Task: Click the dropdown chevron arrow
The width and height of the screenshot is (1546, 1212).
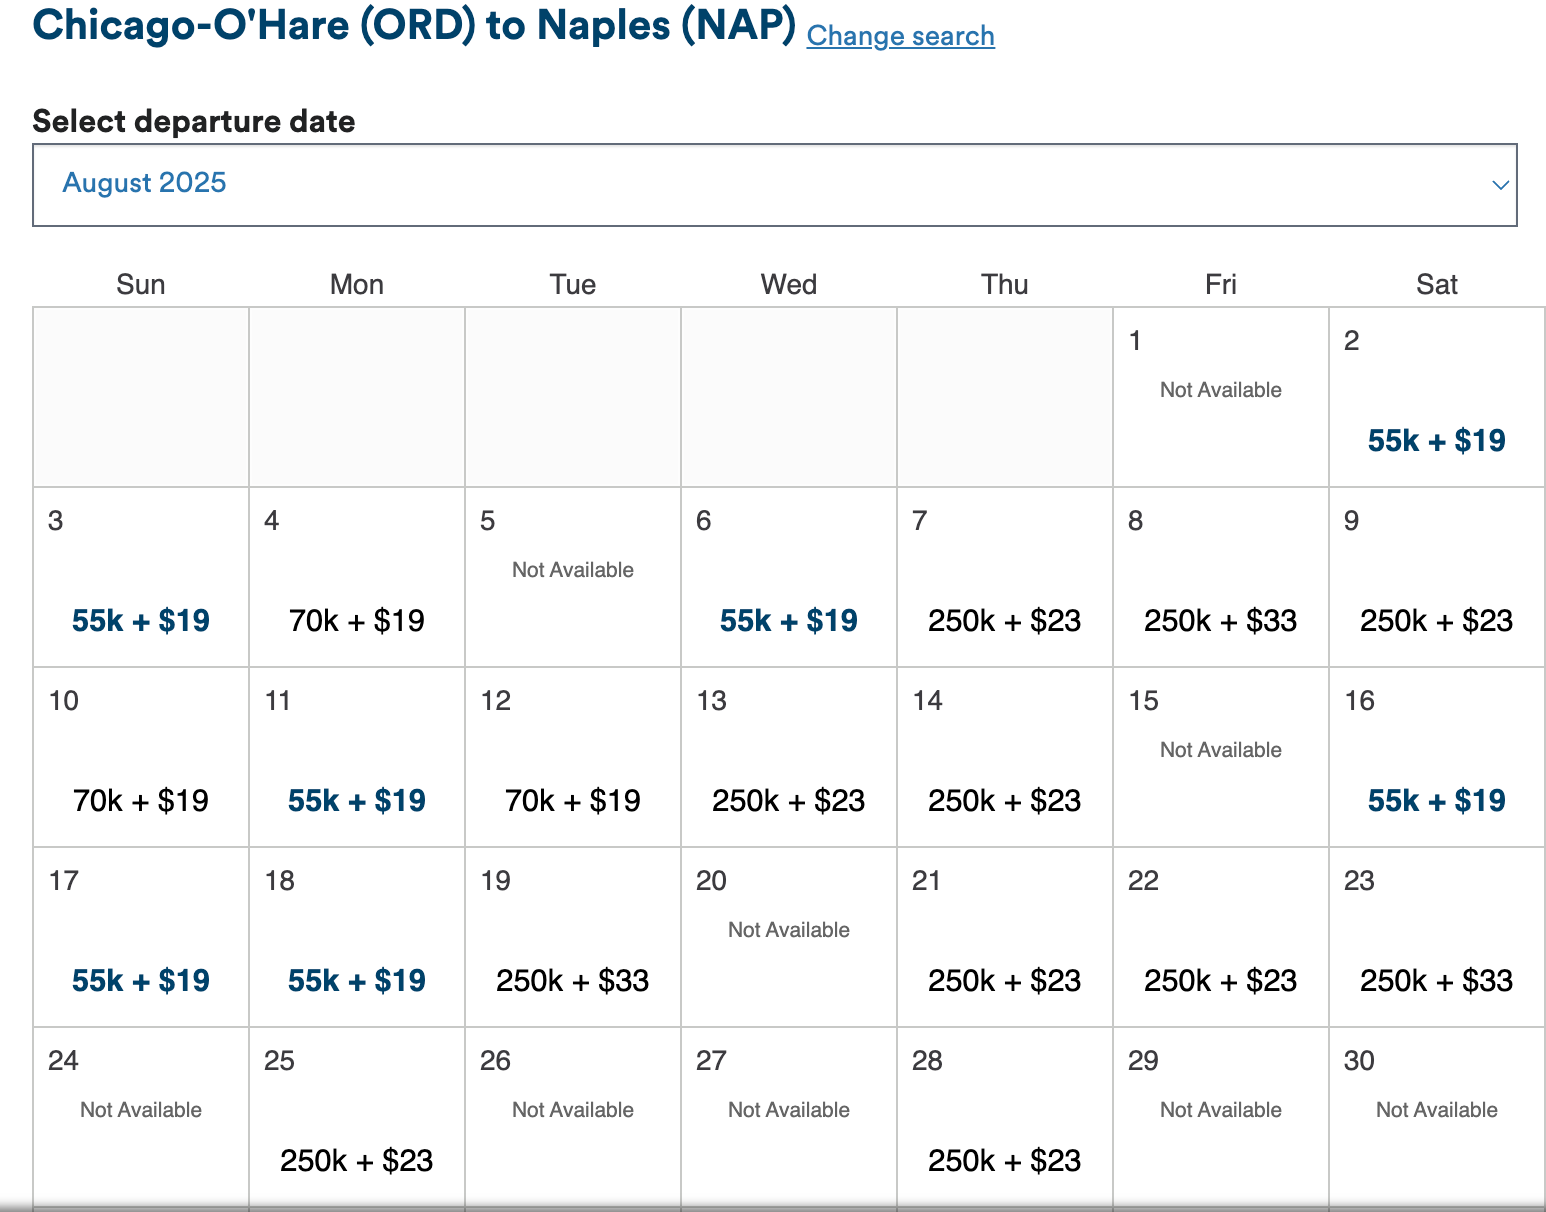Action: click(1499, 185)
